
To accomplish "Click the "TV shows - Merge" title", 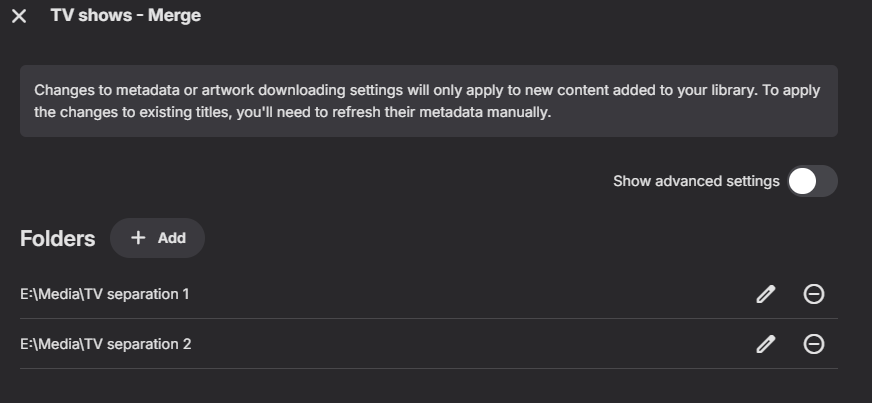I will [125, 16].
